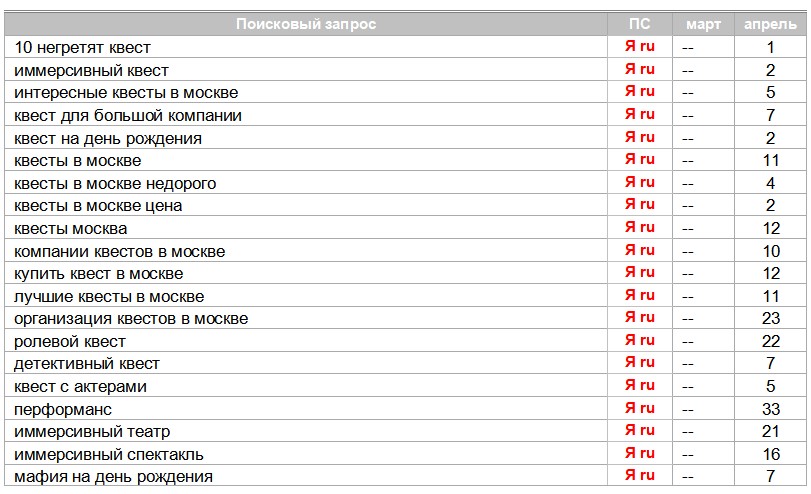The height and width of the screenshot is (494, 811).
Task: Click Yandex icon in «детективный квест» row
Action: 640,363
